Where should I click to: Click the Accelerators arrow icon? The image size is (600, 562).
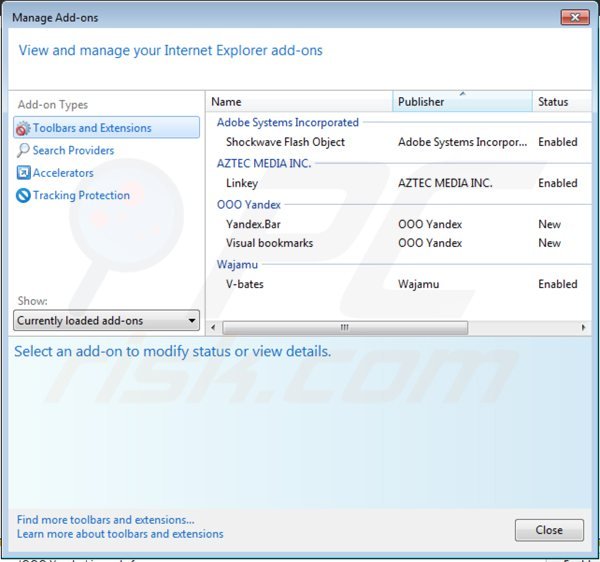(23, 173)
